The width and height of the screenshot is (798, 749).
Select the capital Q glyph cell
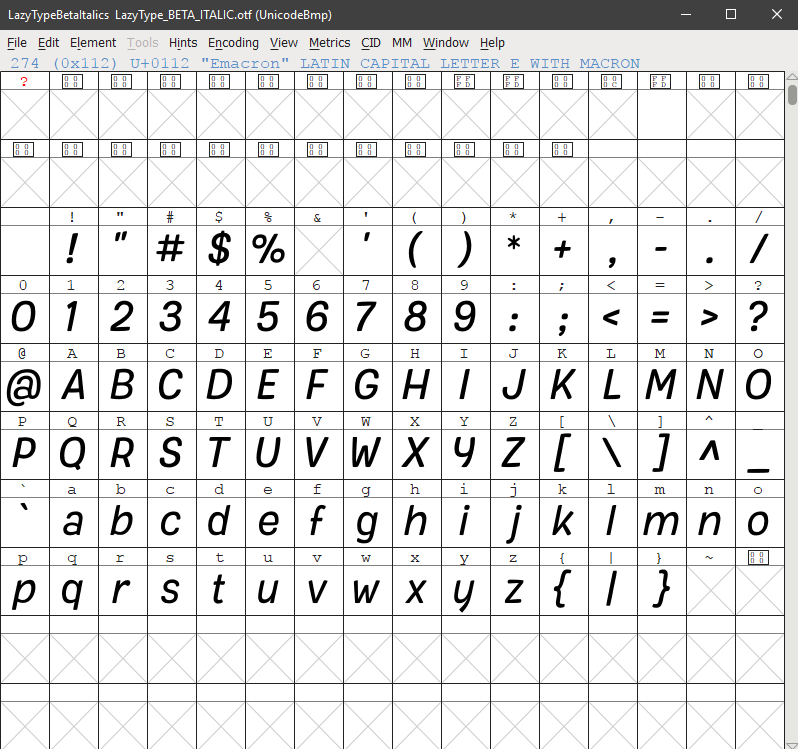pos(72,454)
